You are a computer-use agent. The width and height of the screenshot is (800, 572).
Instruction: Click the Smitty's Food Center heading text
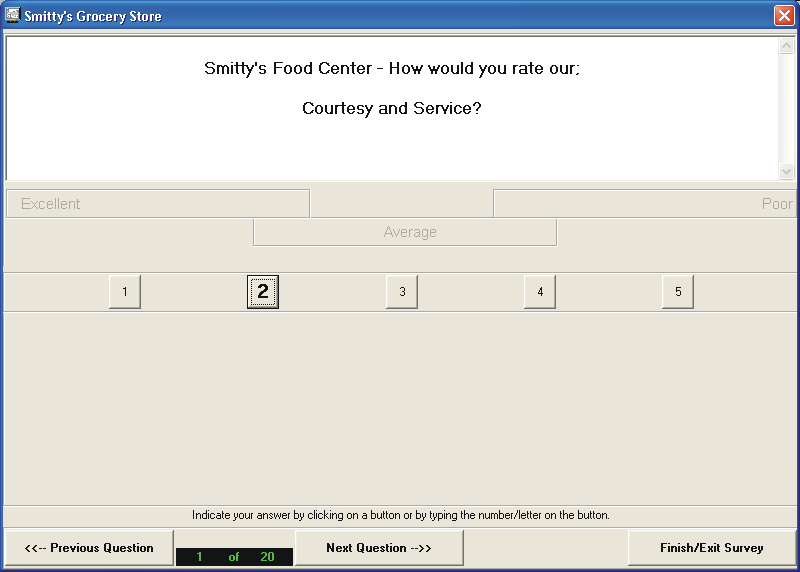[392, 68]
